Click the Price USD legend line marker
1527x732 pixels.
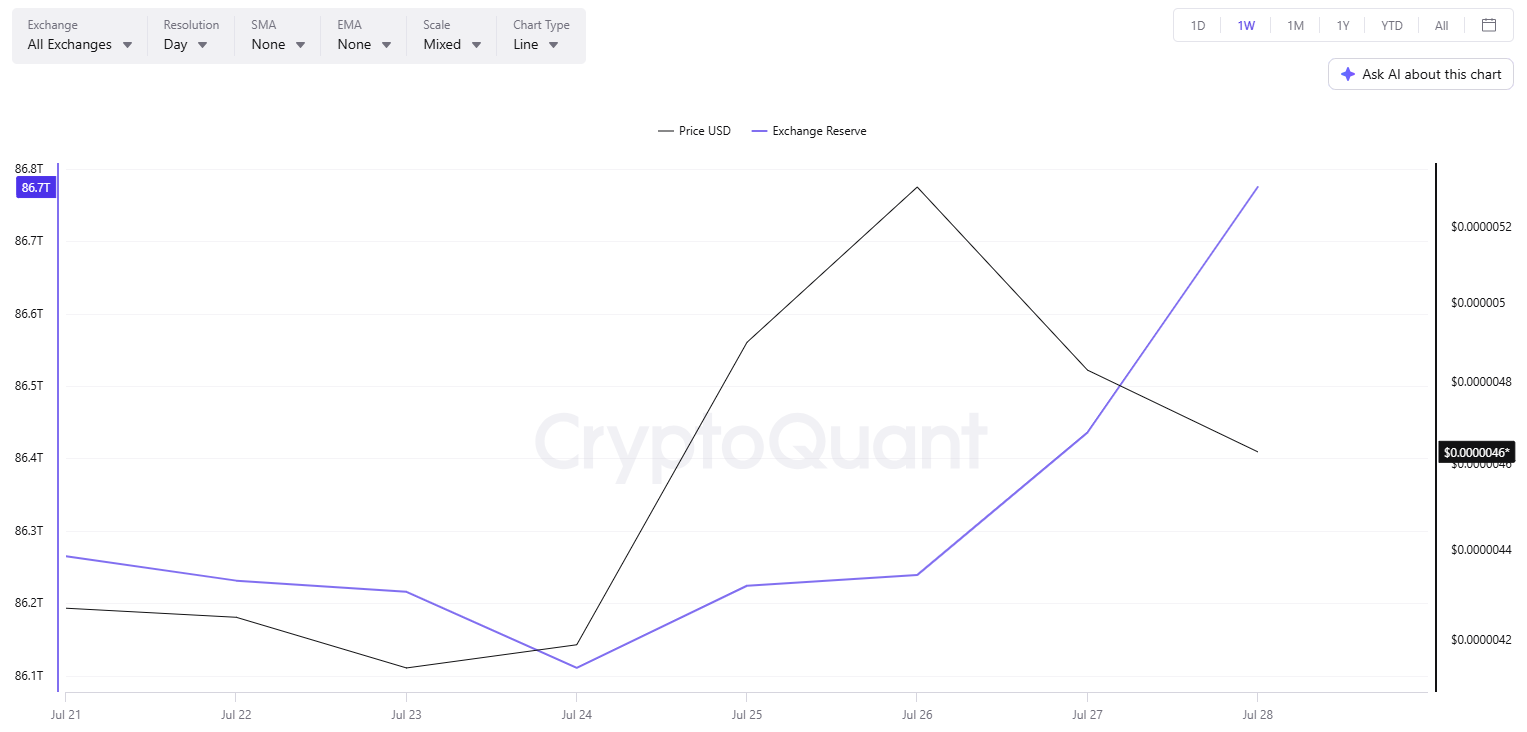click(x=665, y=131)
